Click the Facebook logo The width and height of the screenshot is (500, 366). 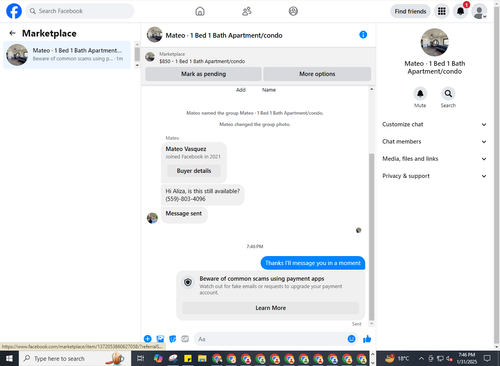point(14,11)
